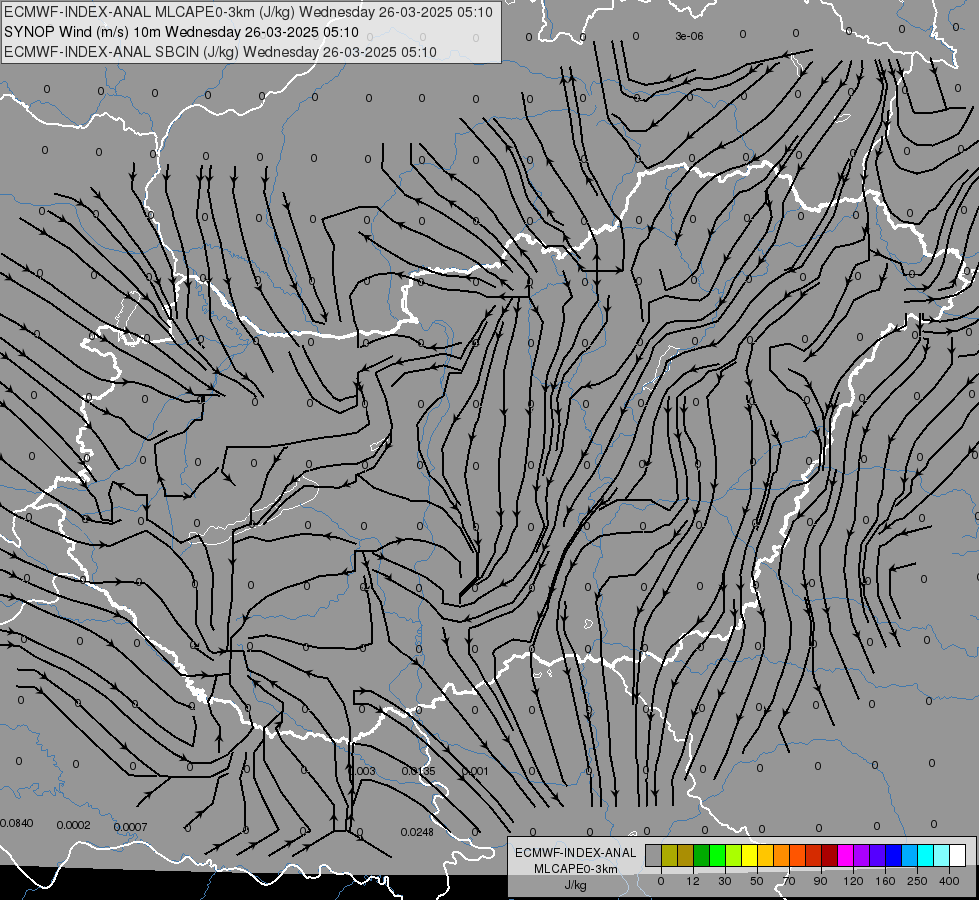Click the 'J/kg' unit label in the legend
The image size is (979, 900).
pos(575,885)
